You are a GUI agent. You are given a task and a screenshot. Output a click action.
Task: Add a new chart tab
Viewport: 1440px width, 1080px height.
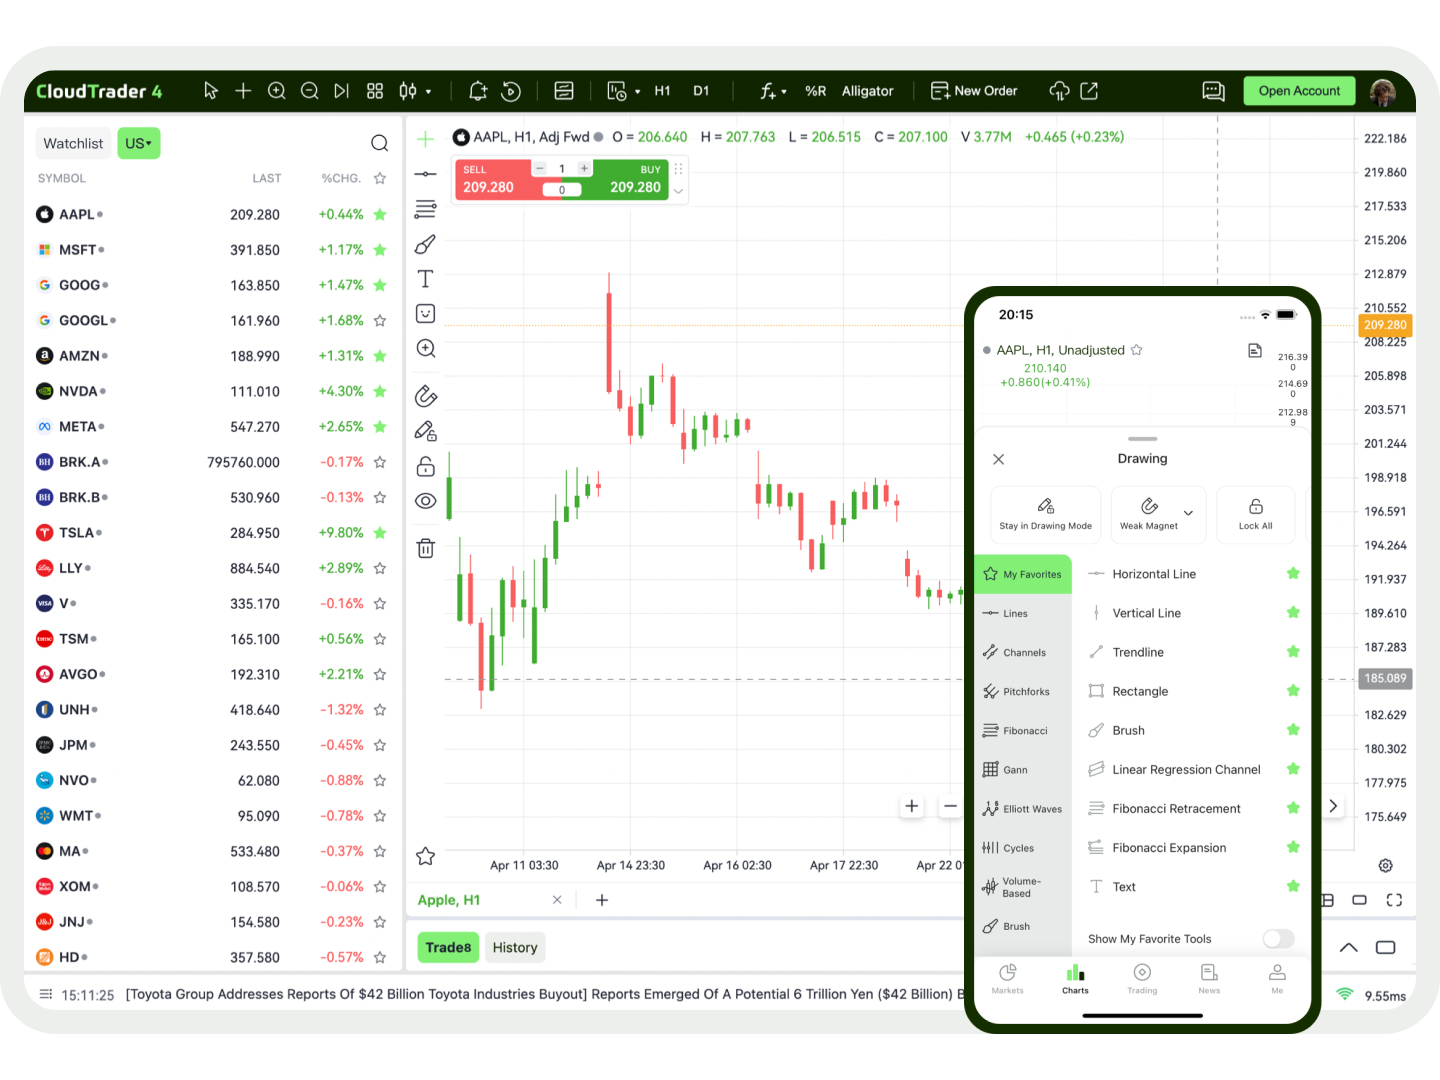click(602, 900)
